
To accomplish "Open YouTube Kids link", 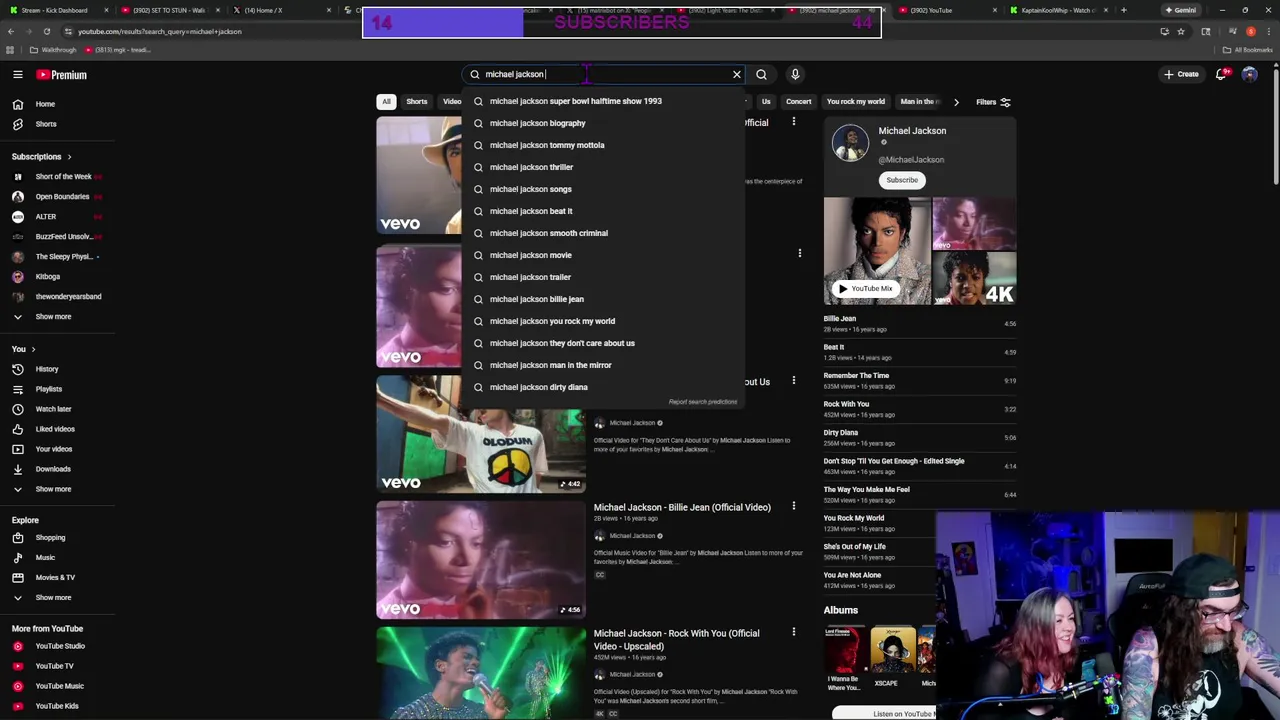I will pyautogui.click(x=57, y=706).
